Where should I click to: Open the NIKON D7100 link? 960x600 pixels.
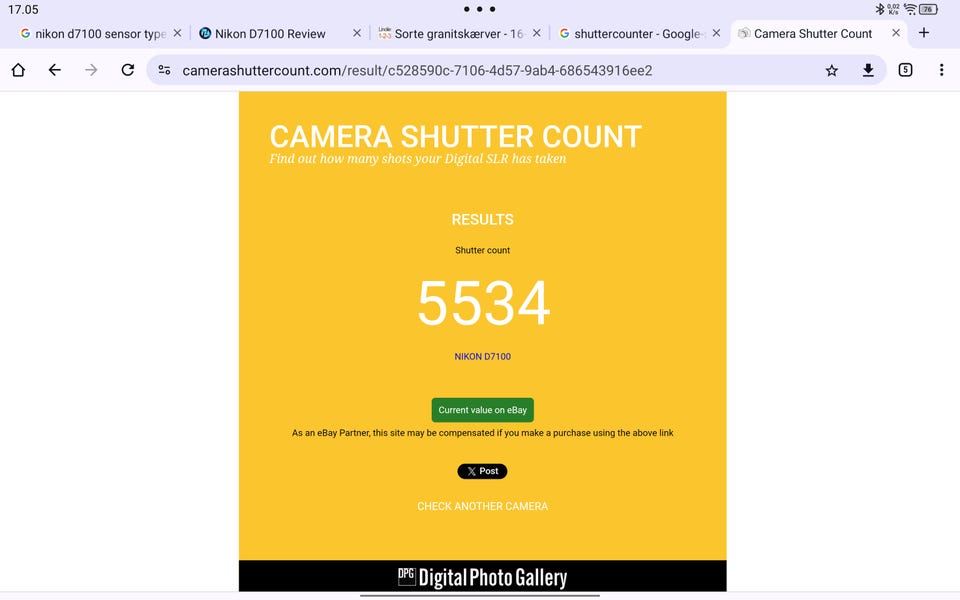click(482, 356)
